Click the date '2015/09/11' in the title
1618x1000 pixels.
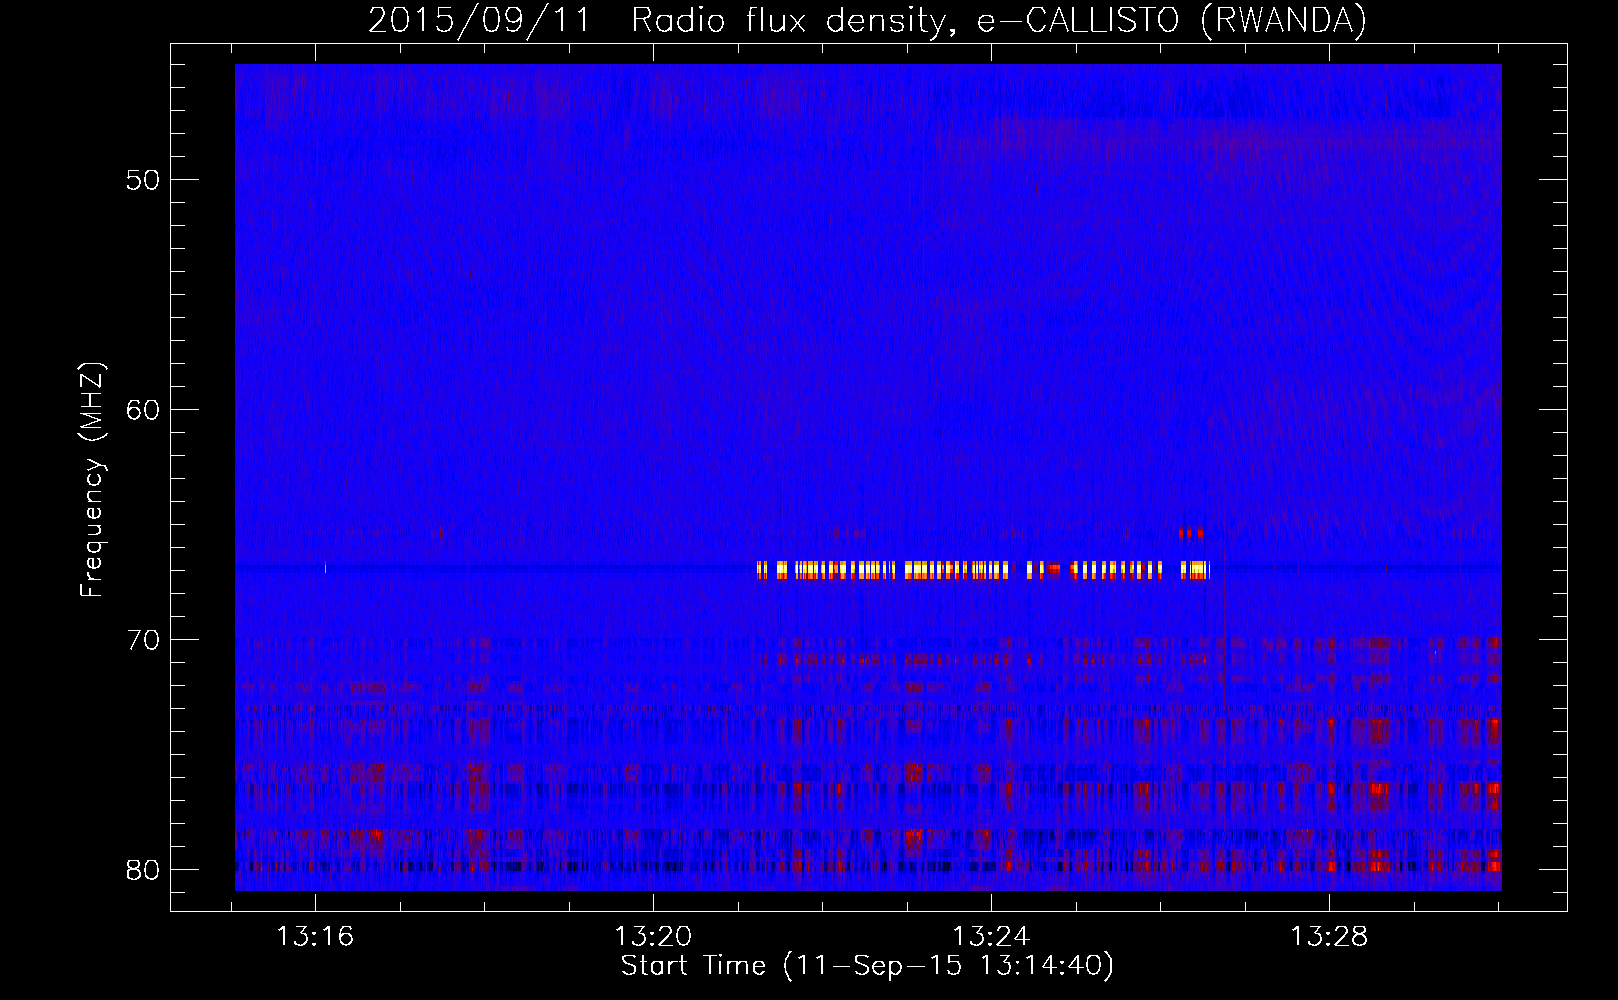[481, 20]
